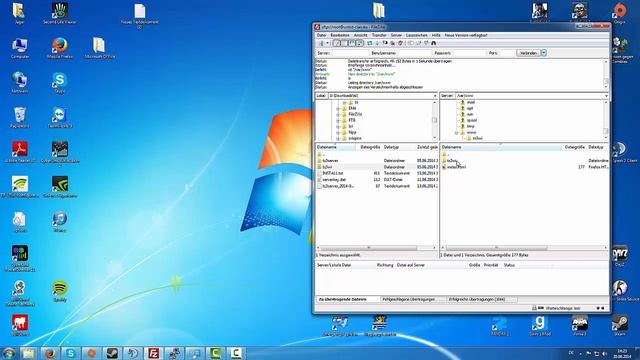Sort local files by Dateityp column header
This screenshot has width=640, height=360.
point(398,147)
